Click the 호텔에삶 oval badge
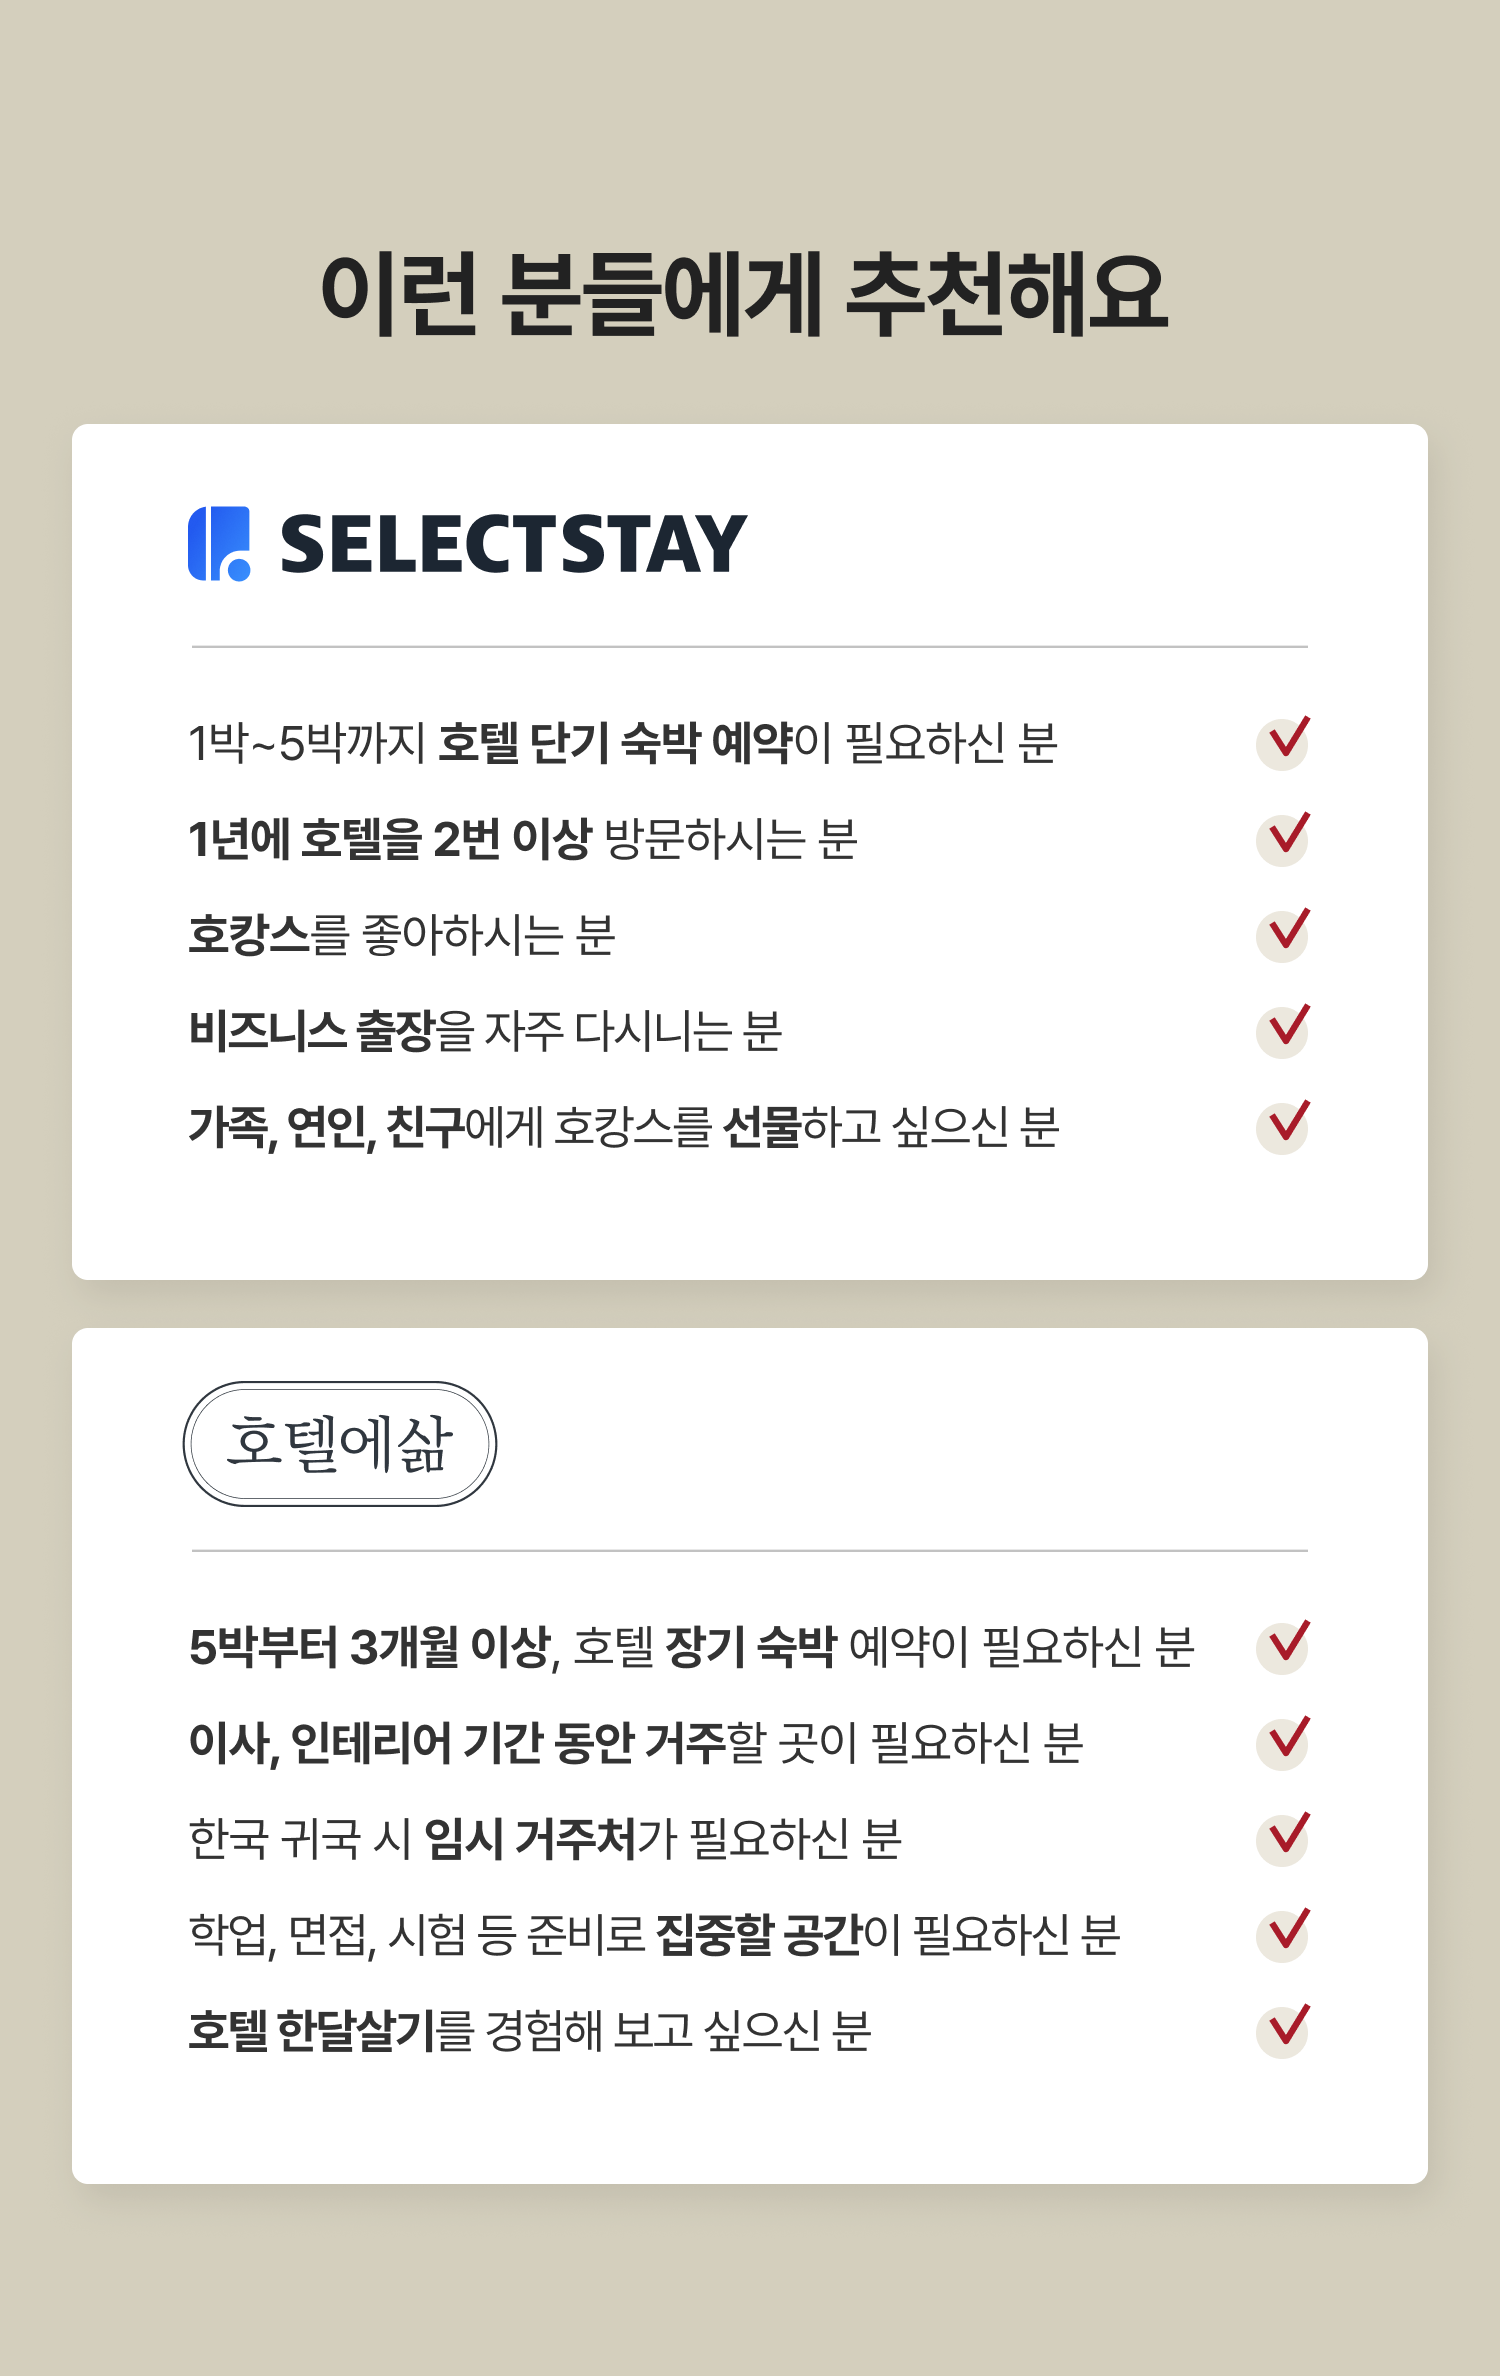The width and height of the screenshot is (1500, 2376). tap(340, 1443)
